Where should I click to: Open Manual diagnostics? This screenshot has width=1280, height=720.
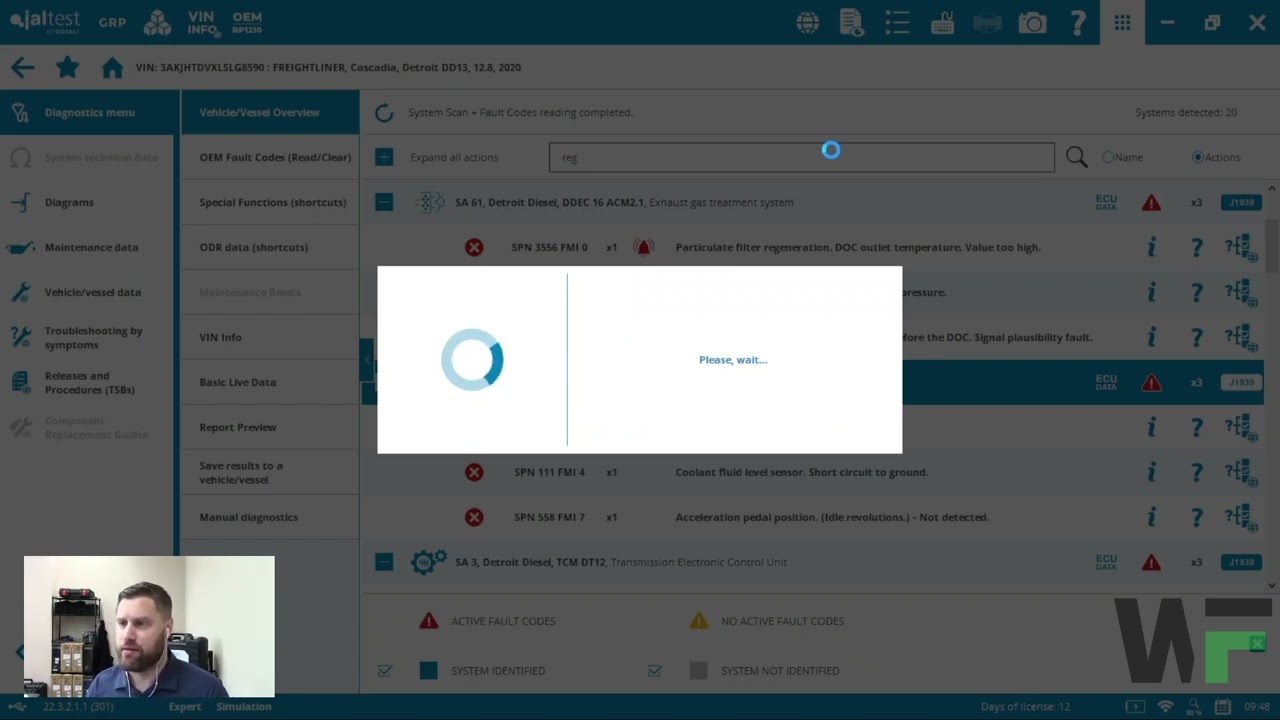[x=270, y=517]
